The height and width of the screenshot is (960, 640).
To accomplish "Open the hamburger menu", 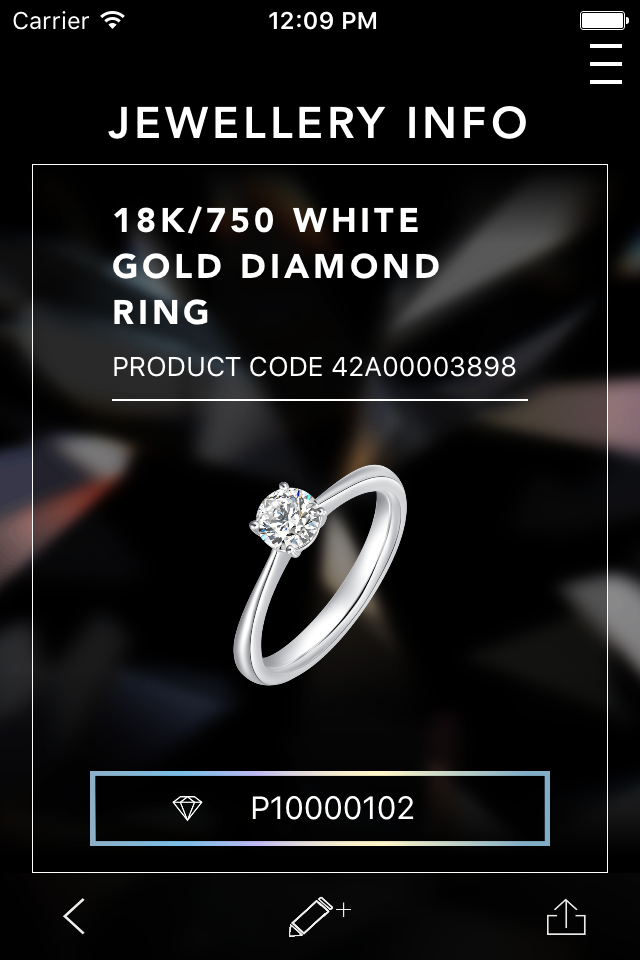I will click(606, 63).
